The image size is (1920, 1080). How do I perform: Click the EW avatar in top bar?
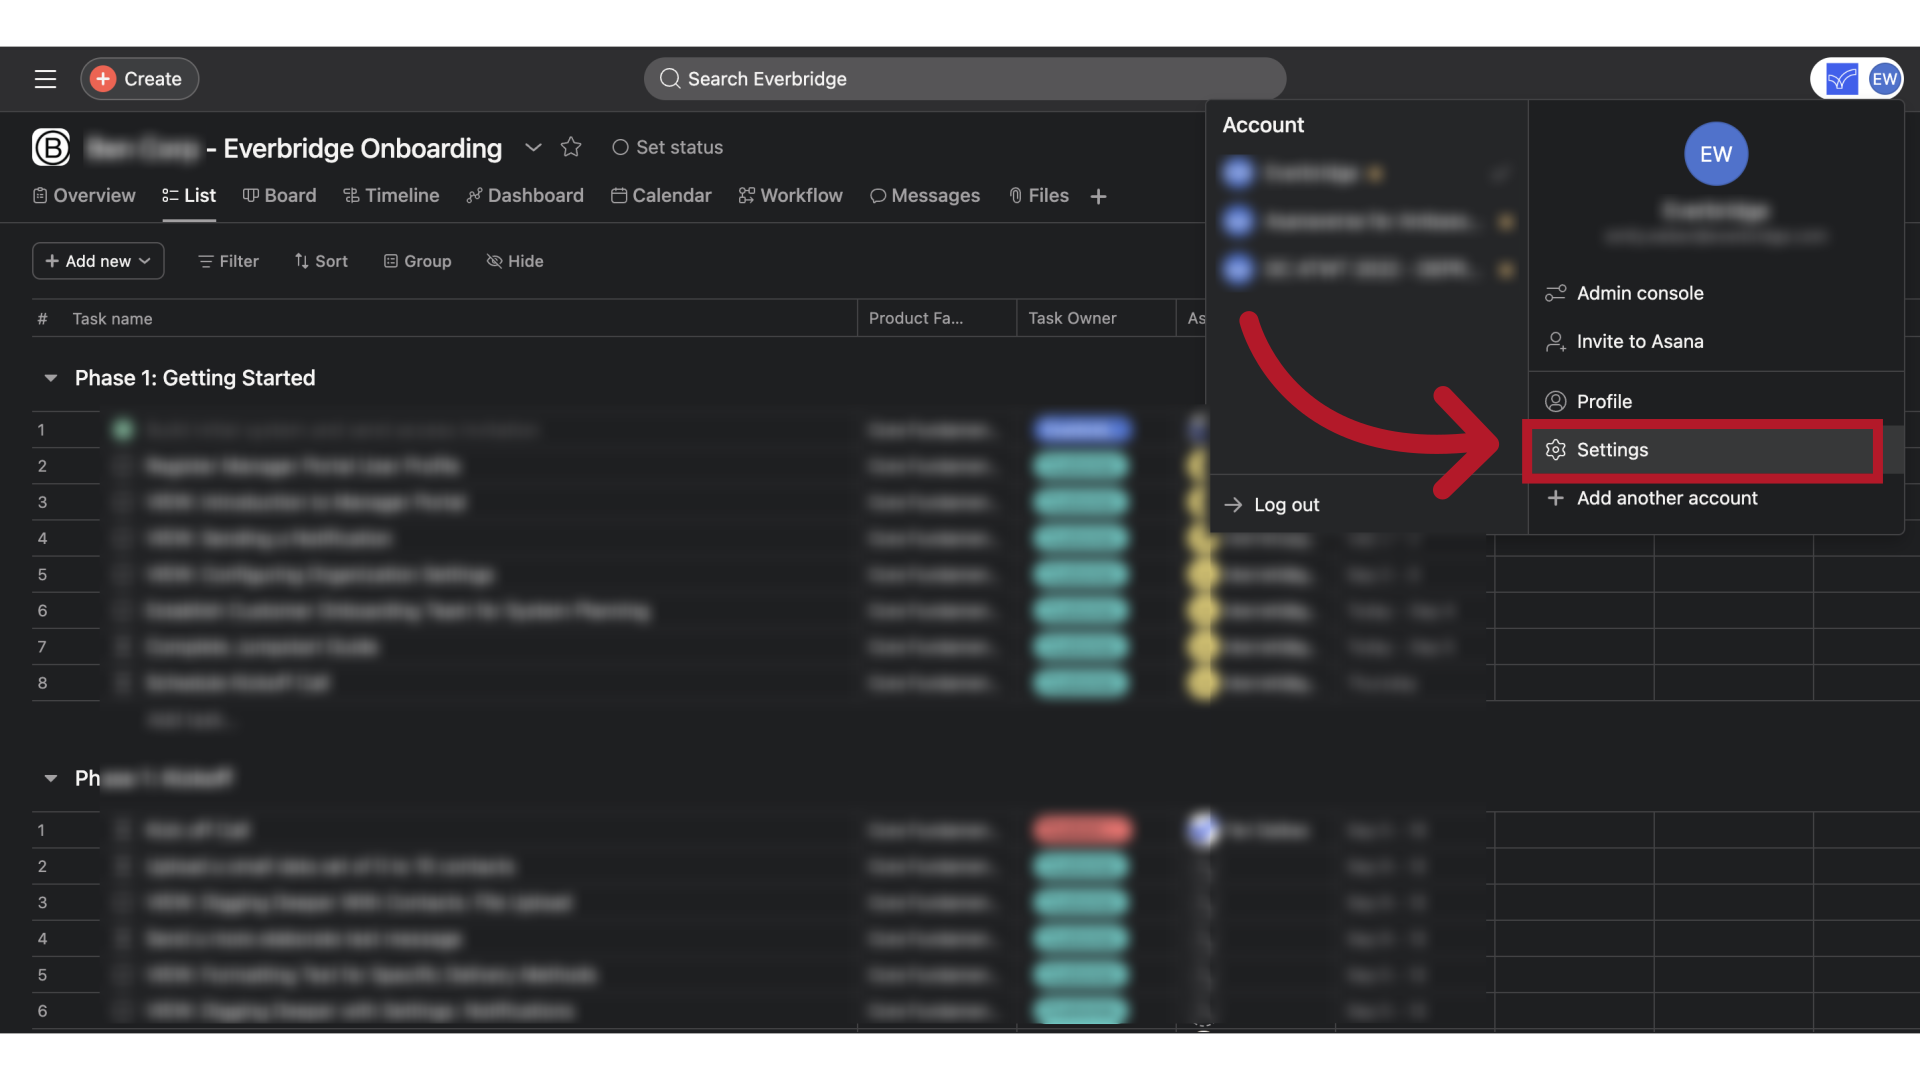1884,79
